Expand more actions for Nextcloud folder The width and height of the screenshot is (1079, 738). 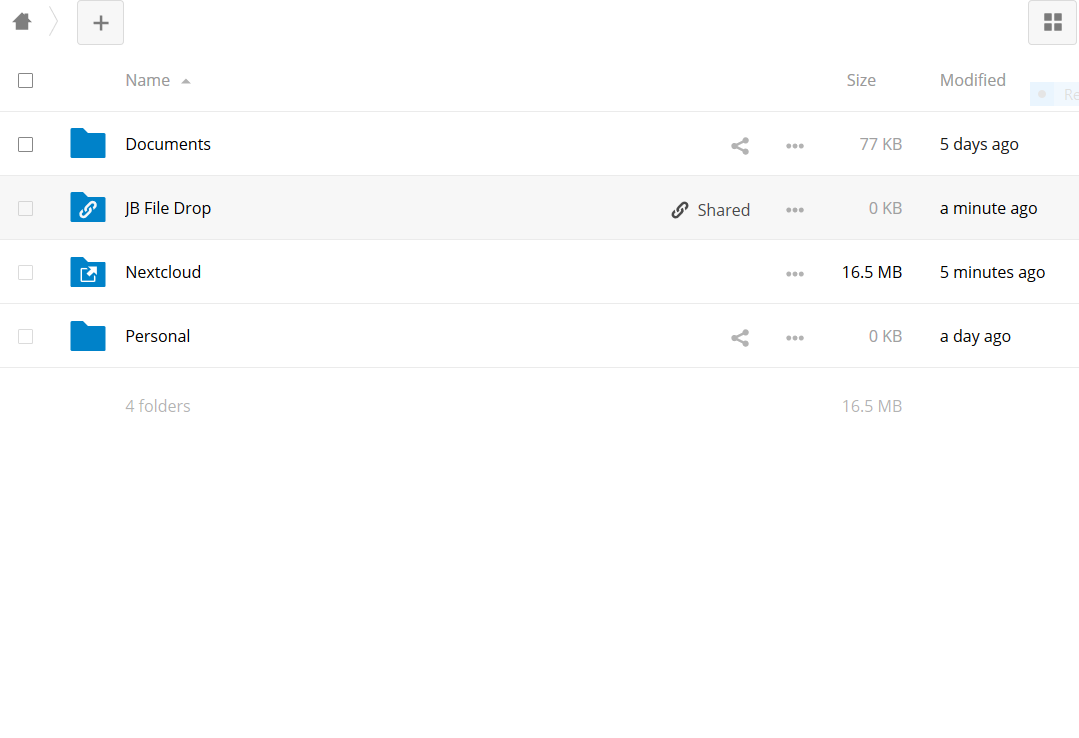click(795, 273)
